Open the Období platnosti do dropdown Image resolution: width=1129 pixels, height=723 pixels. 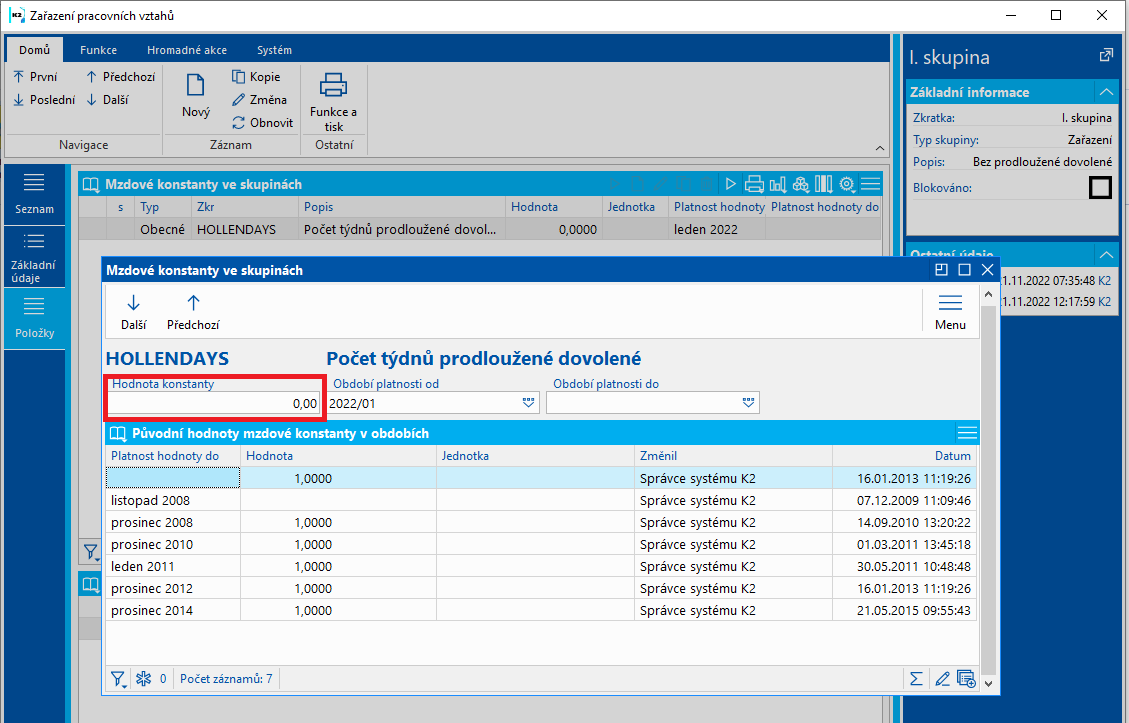[748, 403]
